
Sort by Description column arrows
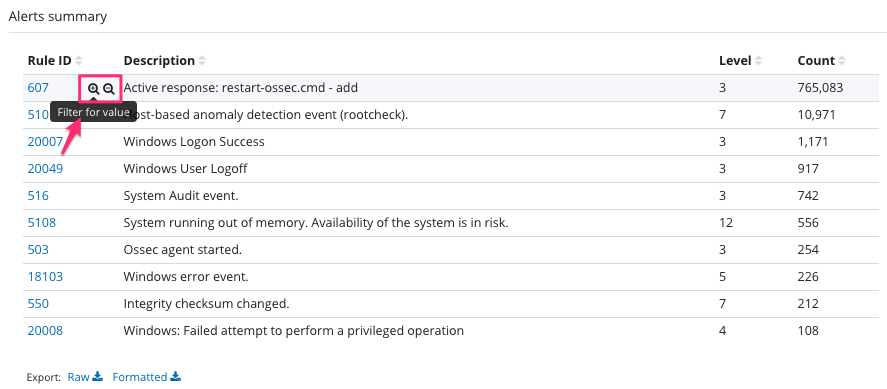click(202, 60)
